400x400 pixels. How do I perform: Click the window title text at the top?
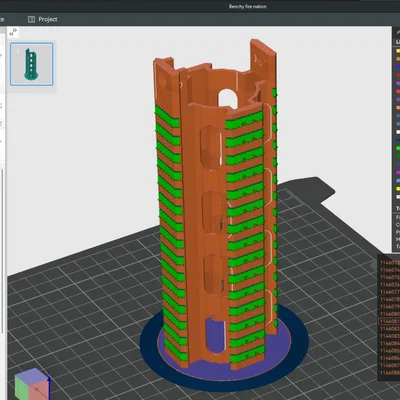coord(247,6)
